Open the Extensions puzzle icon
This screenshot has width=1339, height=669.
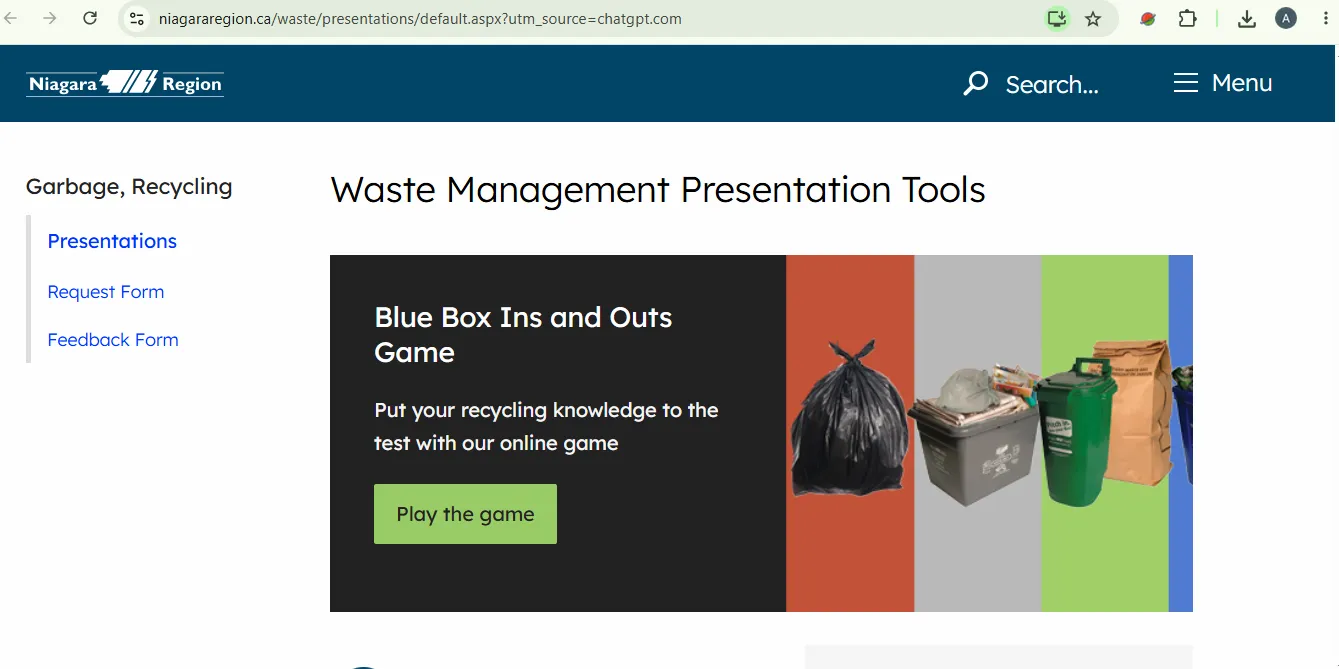tap(1187, 18)
